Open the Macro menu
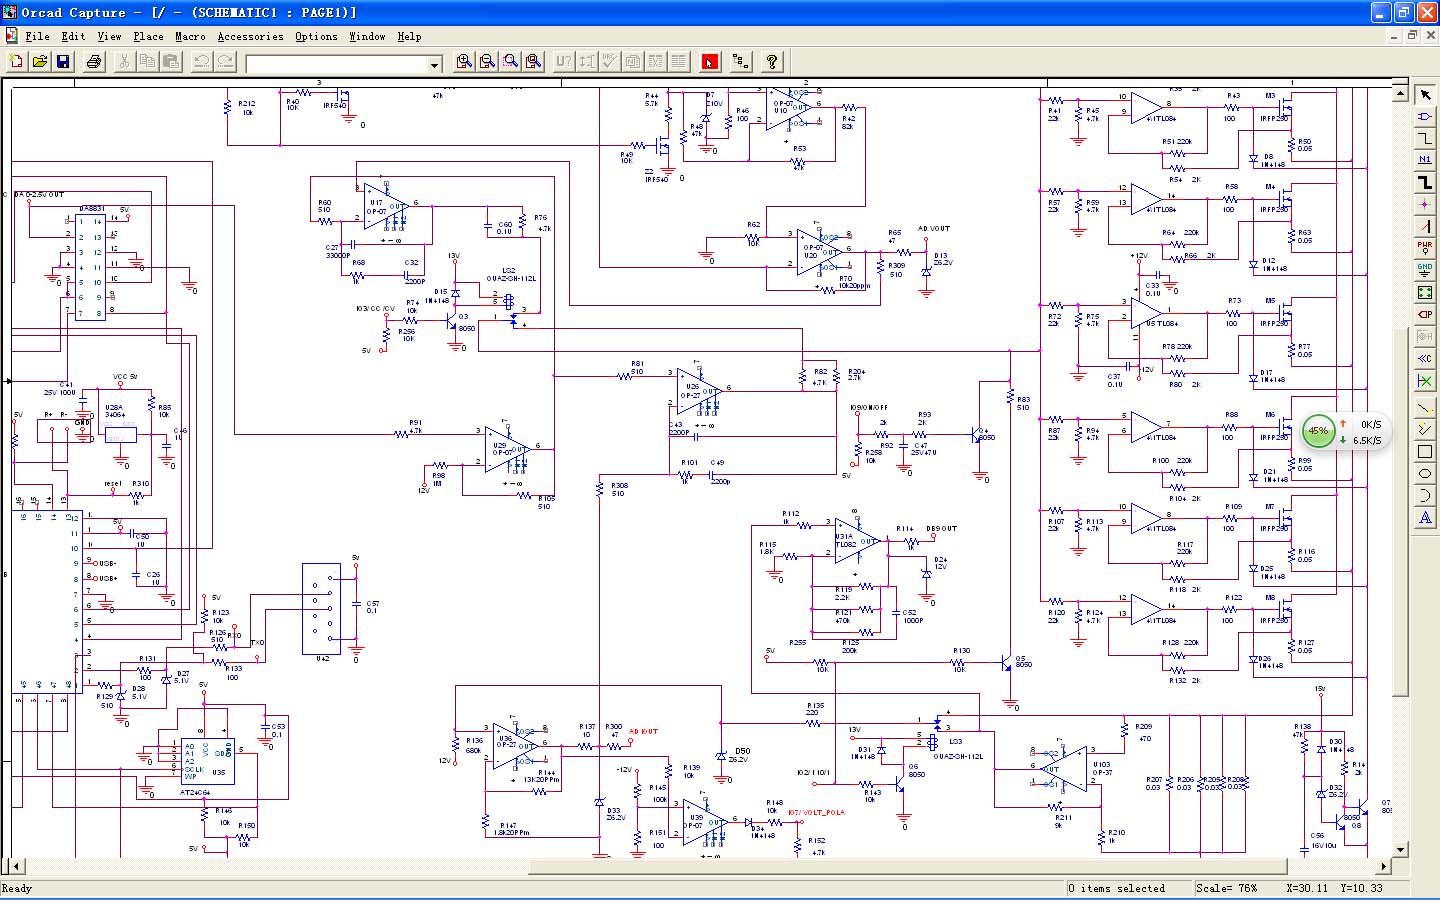The image size is (1440, 900). pyautogui.click(x=190, y=36)
